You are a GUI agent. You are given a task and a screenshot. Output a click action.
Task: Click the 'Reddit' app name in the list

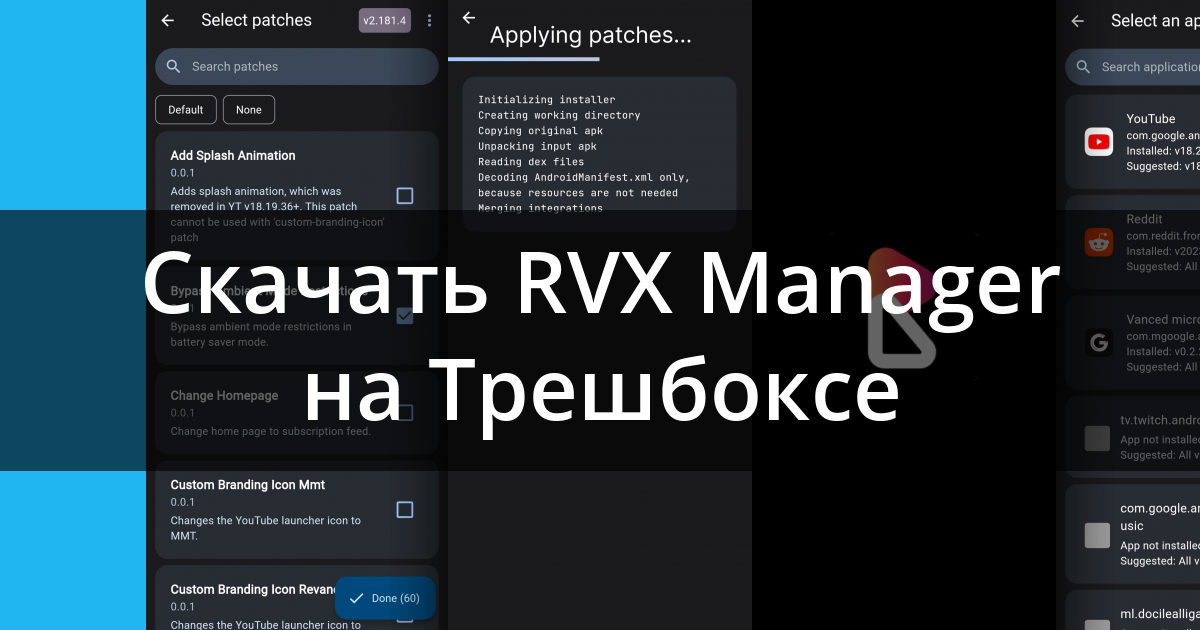[1144, 219]
